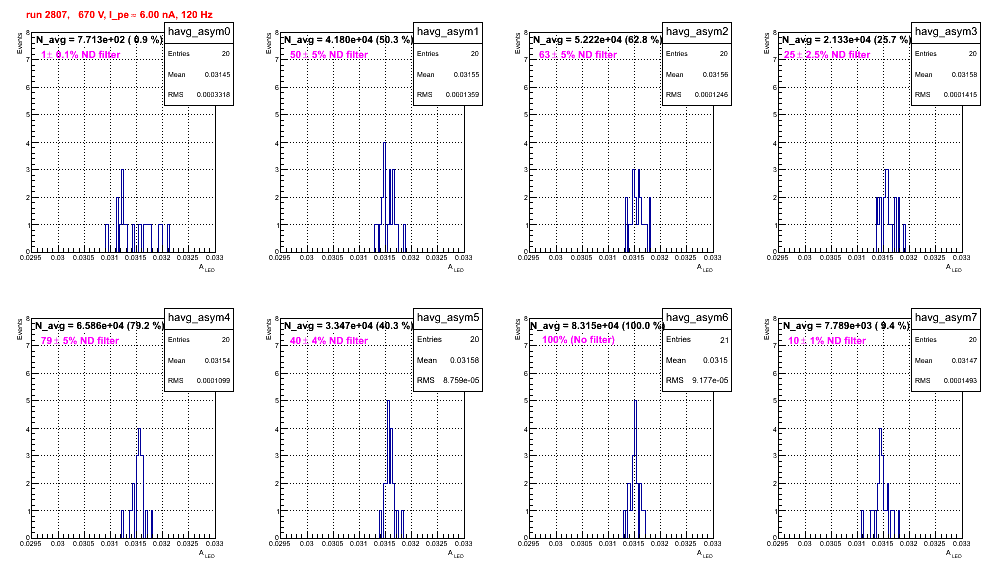The height and width of the screenshot is (572, 996).
Task: Click the N_avg = 2.133e+04 label
Action: 845,40
